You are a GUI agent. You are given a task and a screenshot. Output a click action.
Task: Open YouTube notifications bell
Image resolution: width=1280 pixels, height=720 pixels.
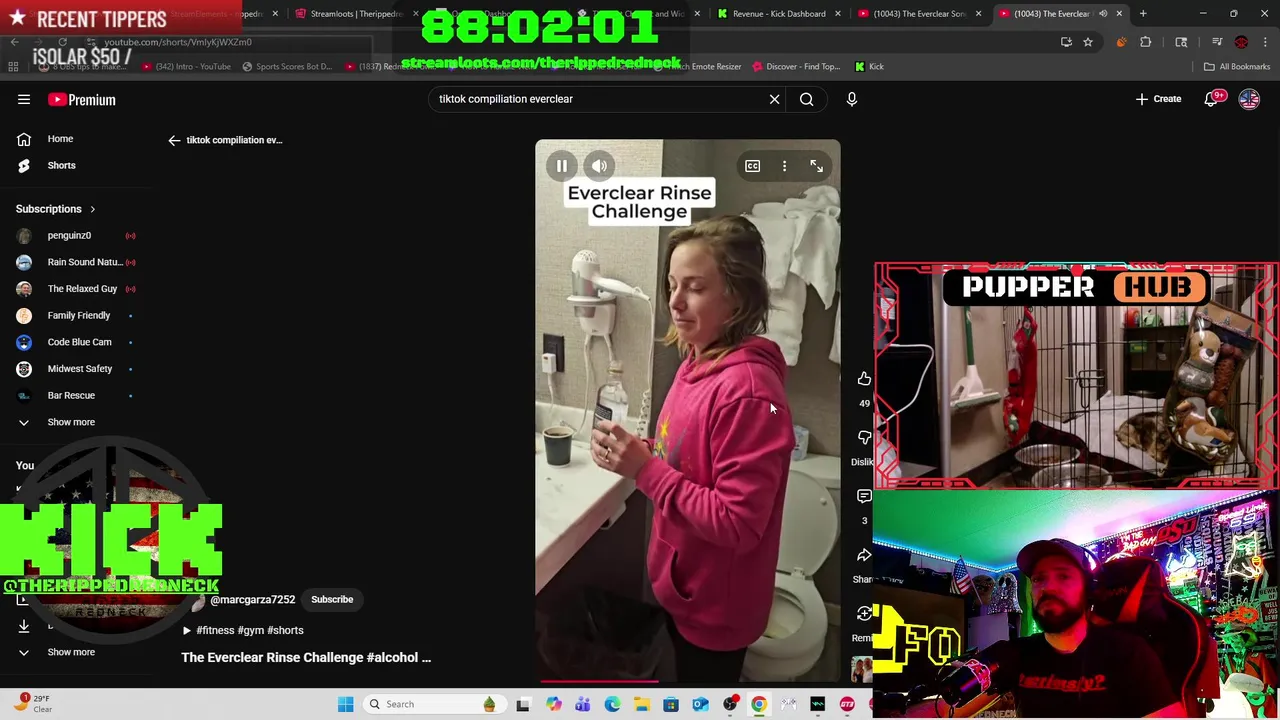click(1212, 99)
